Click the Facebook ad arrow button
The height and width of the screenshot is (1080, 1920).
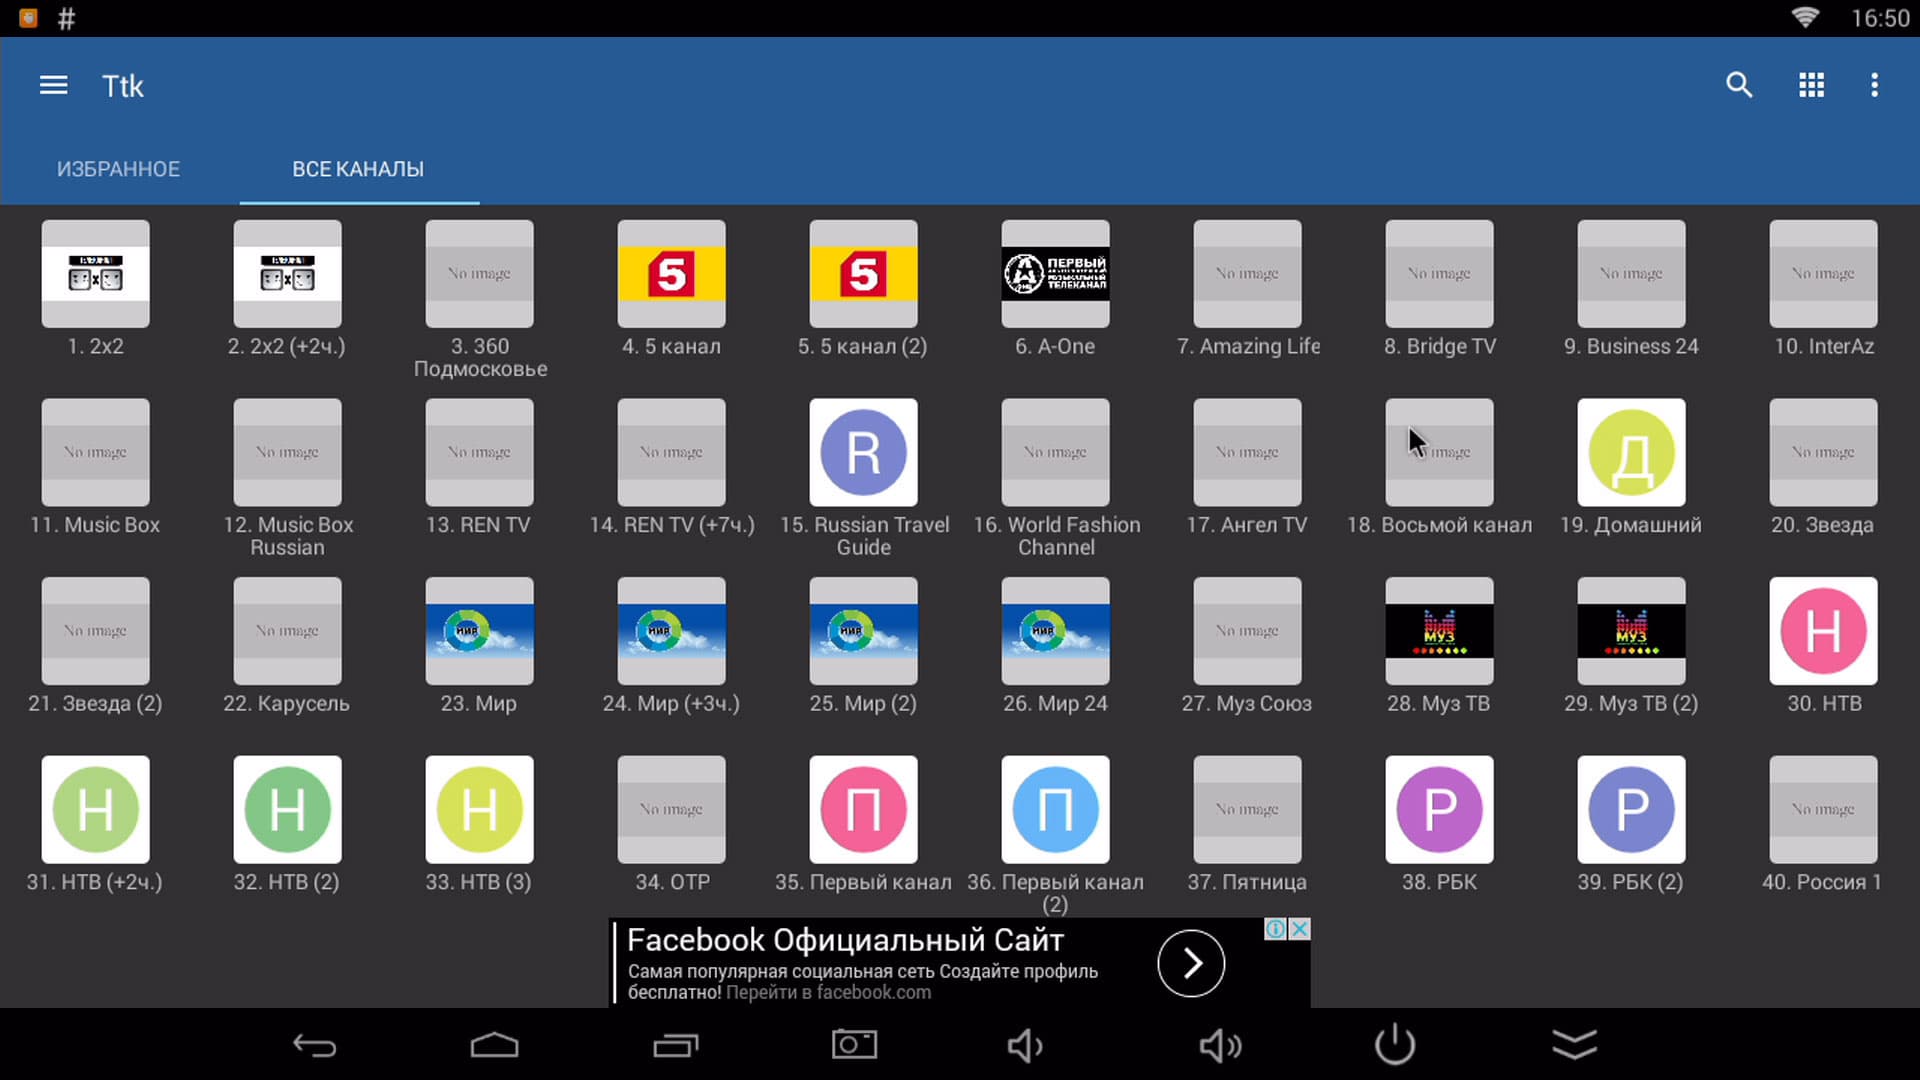click(x=1190, y=963)
